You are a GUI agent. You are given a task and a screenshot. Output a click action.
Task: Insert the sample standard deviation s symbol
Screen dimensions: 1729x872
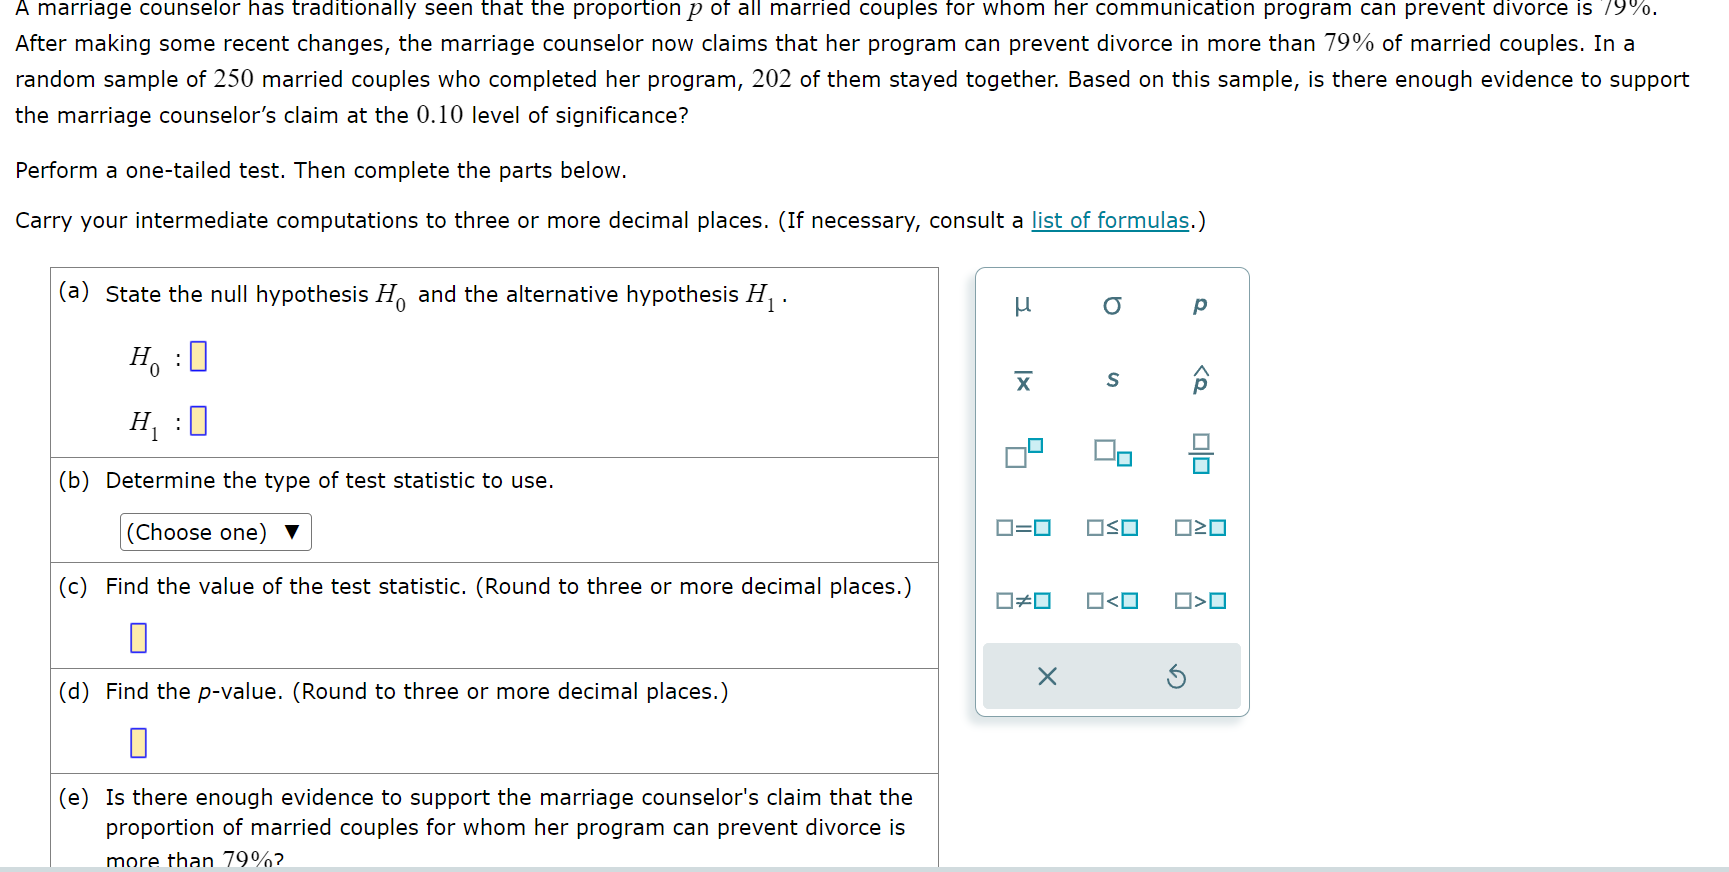coord(1111,379)
